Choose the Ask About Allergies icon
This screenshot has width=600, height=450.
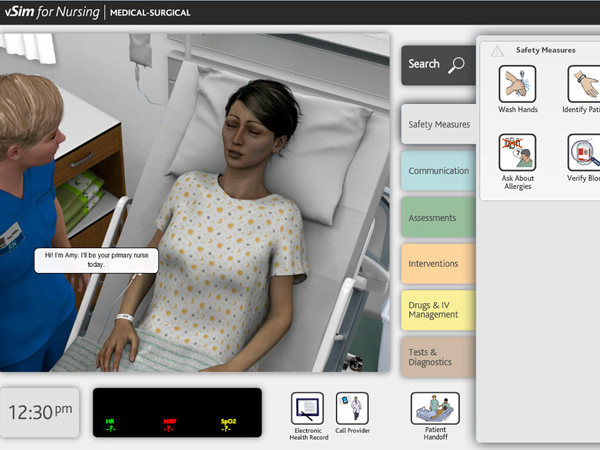[x=517, y=153]
